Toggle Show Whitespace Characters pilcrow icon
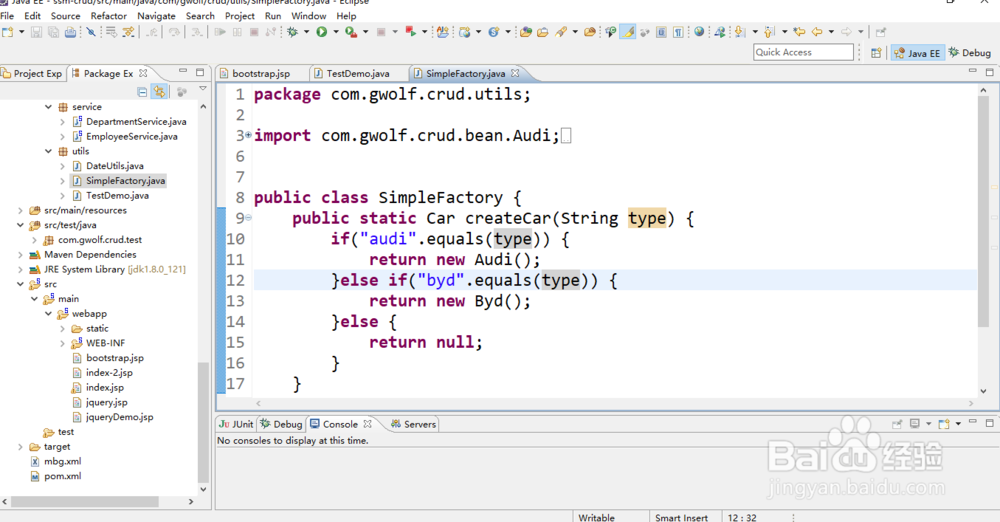 [x=678, y=32]
